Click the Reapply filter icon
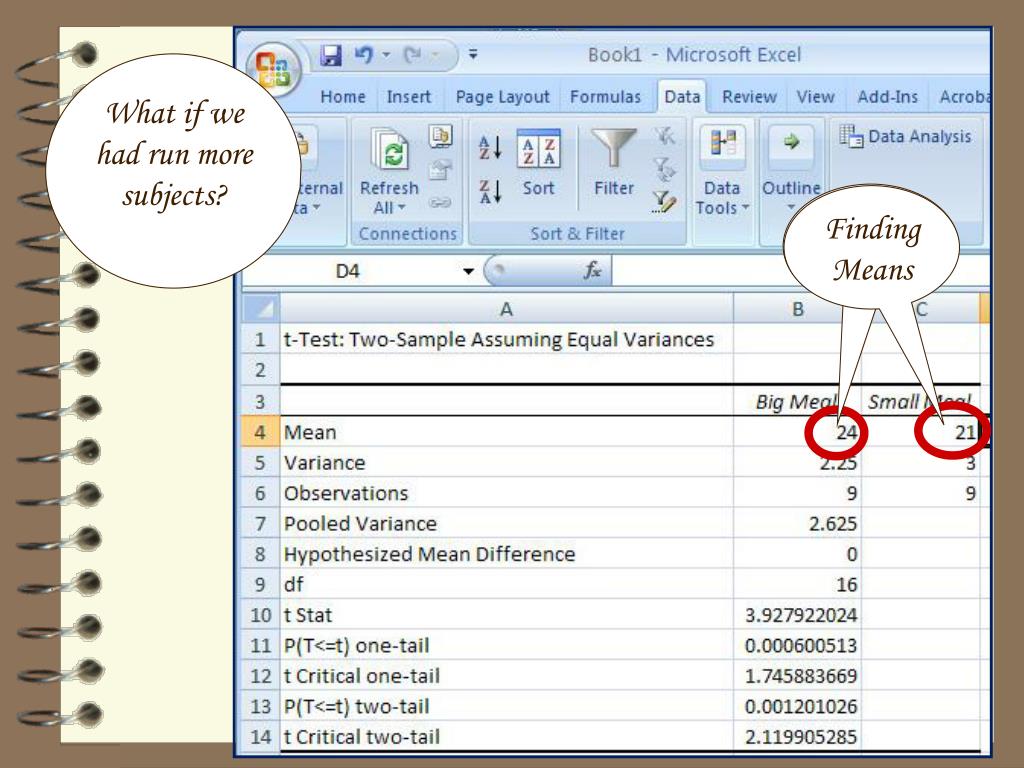Screen dimensions: 1024x768 point(665,169)
